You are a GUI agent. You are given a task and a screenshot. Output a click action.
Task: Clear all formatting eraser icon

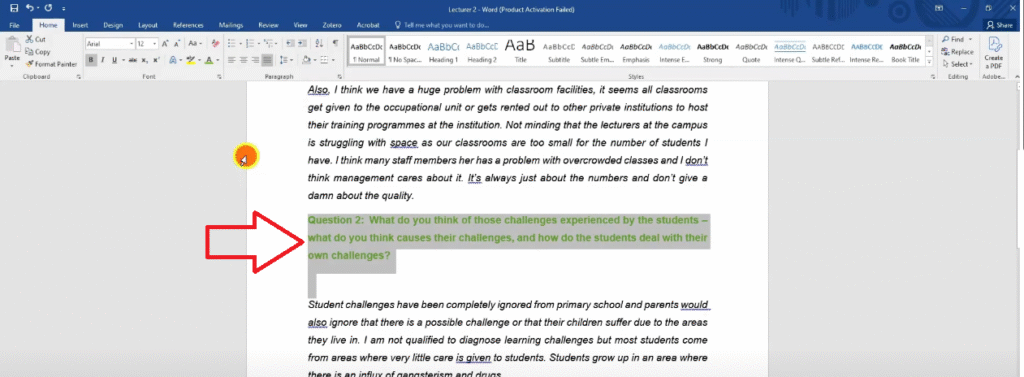(216, 44)
